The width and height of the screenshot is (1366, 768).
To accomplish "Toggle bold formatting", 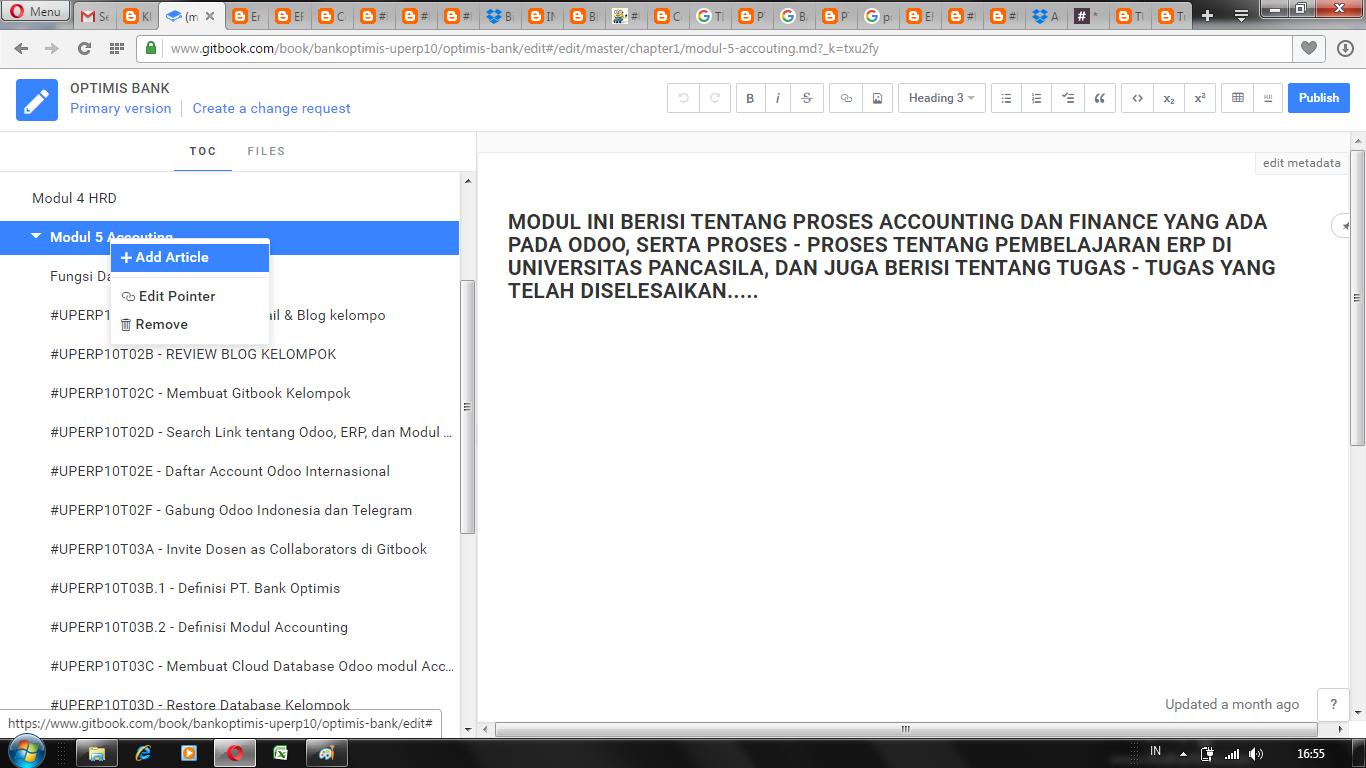I will [x=751, y=98].
